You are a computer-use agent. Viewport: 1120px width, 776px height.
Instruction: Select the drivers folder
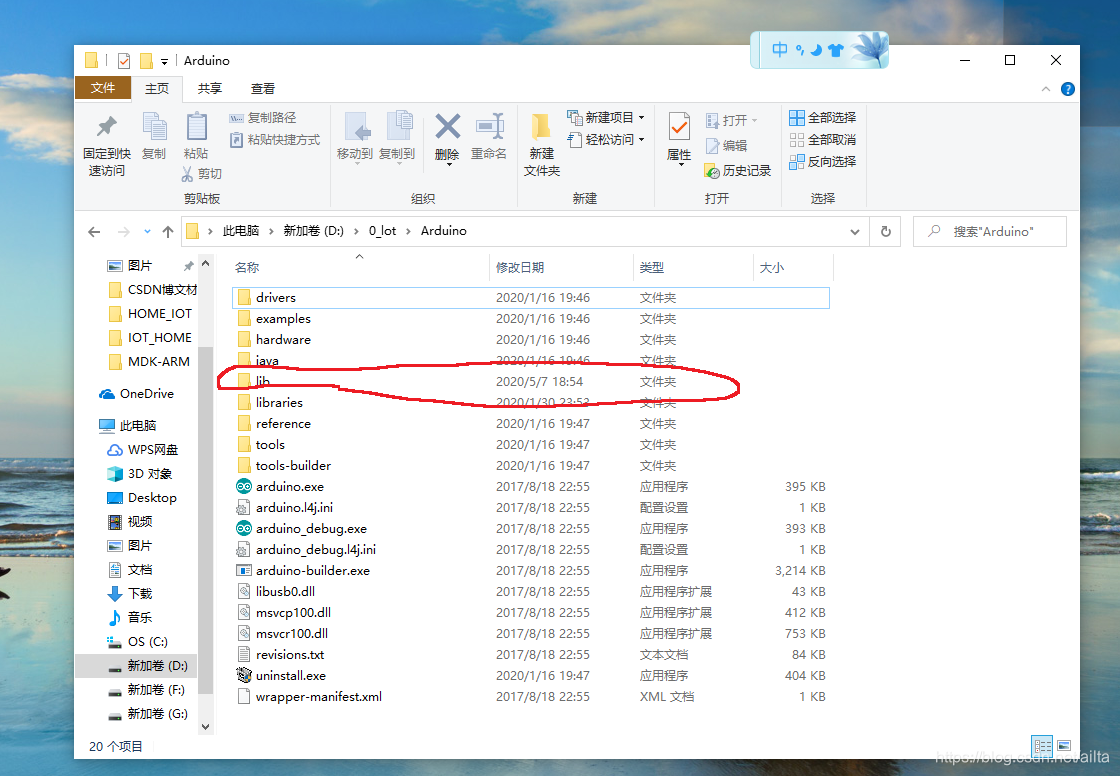pyautogui.click(x=531, y=298)
